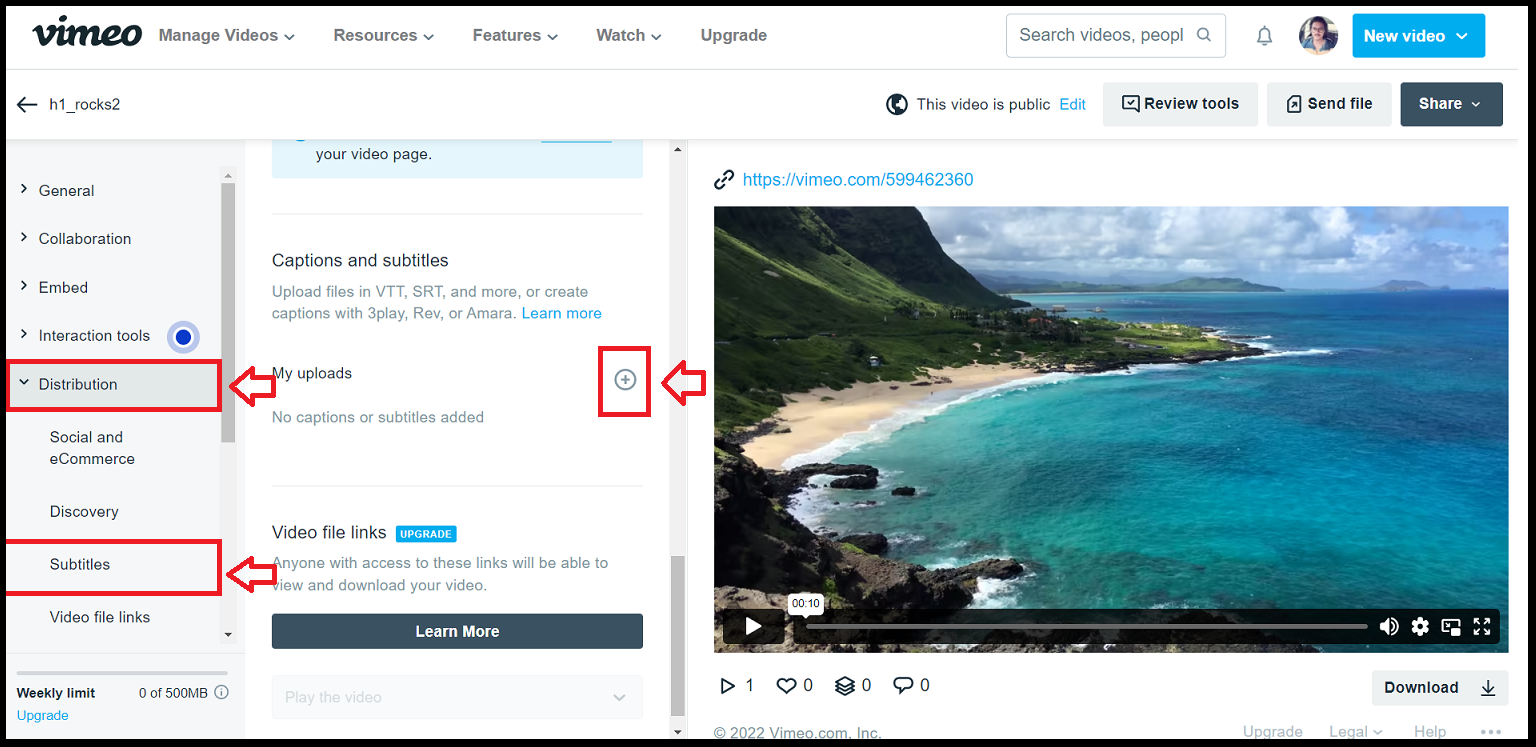The image size is (1536, 747).
Task: Click the sidebar scroll down arrow
Action: point(228,635)
